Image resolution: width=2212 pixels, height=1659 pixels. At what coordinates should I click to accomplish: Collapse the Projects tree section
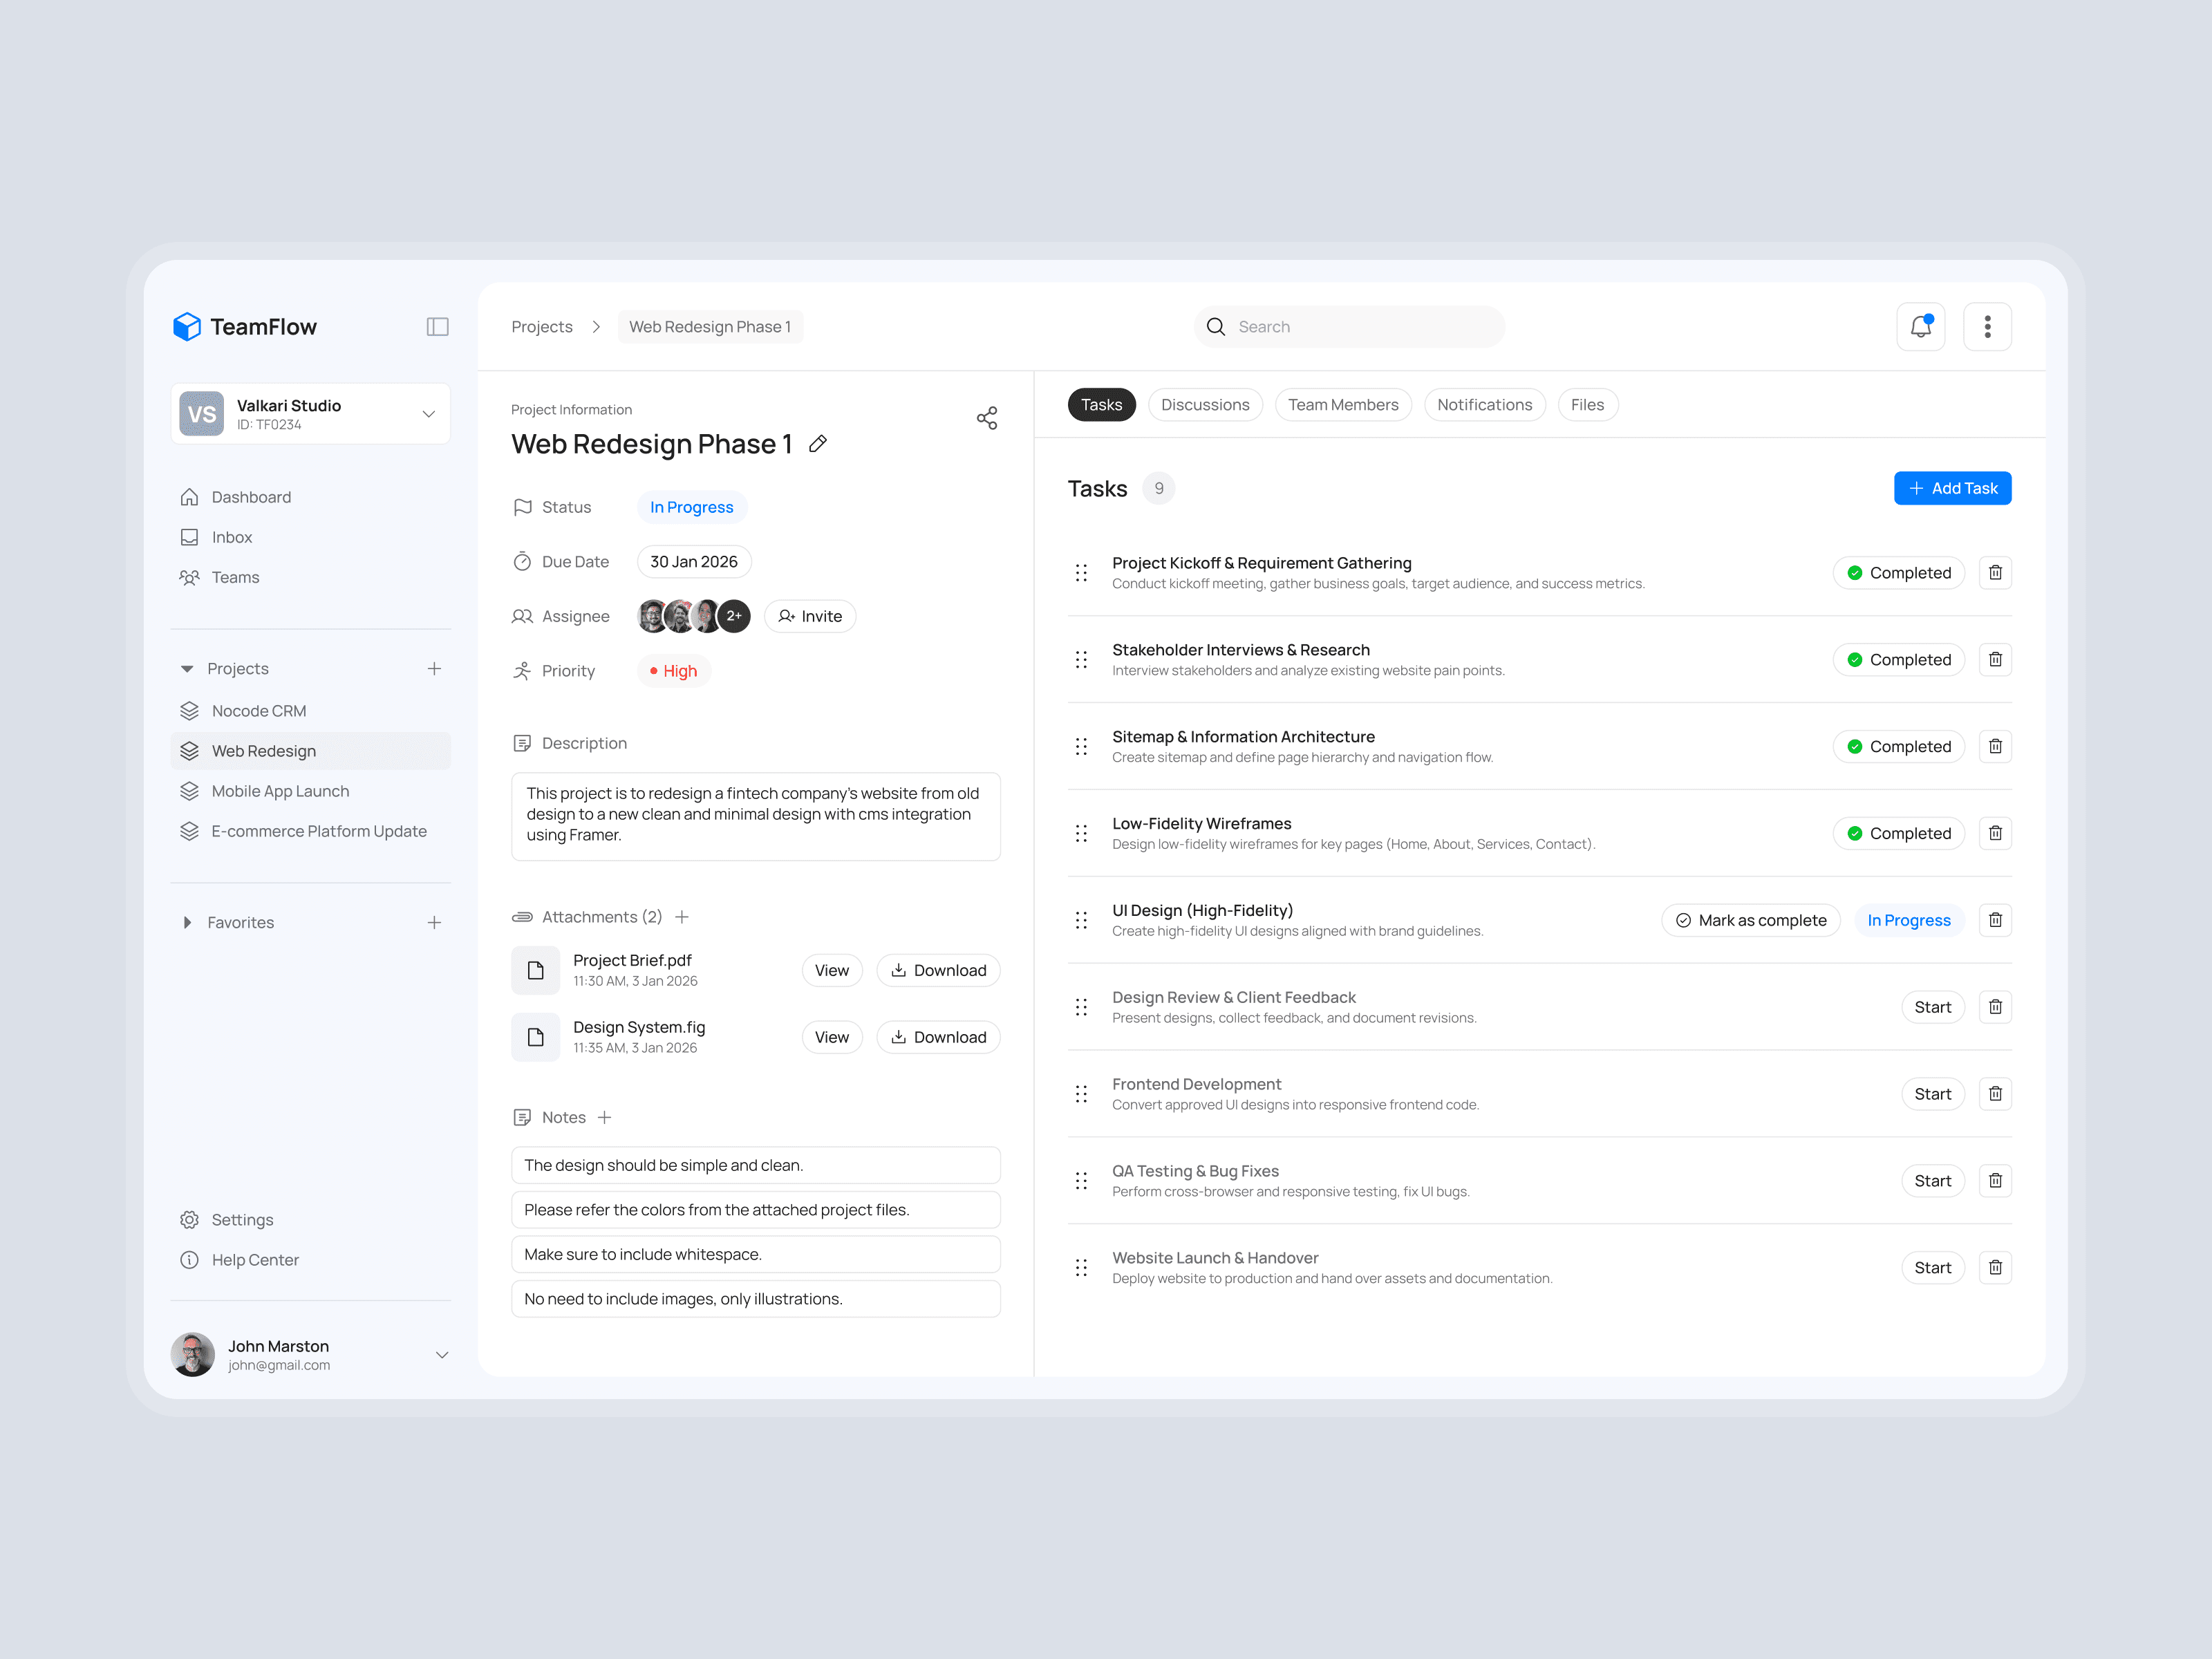pyautogui.click(x=187, y=669)
